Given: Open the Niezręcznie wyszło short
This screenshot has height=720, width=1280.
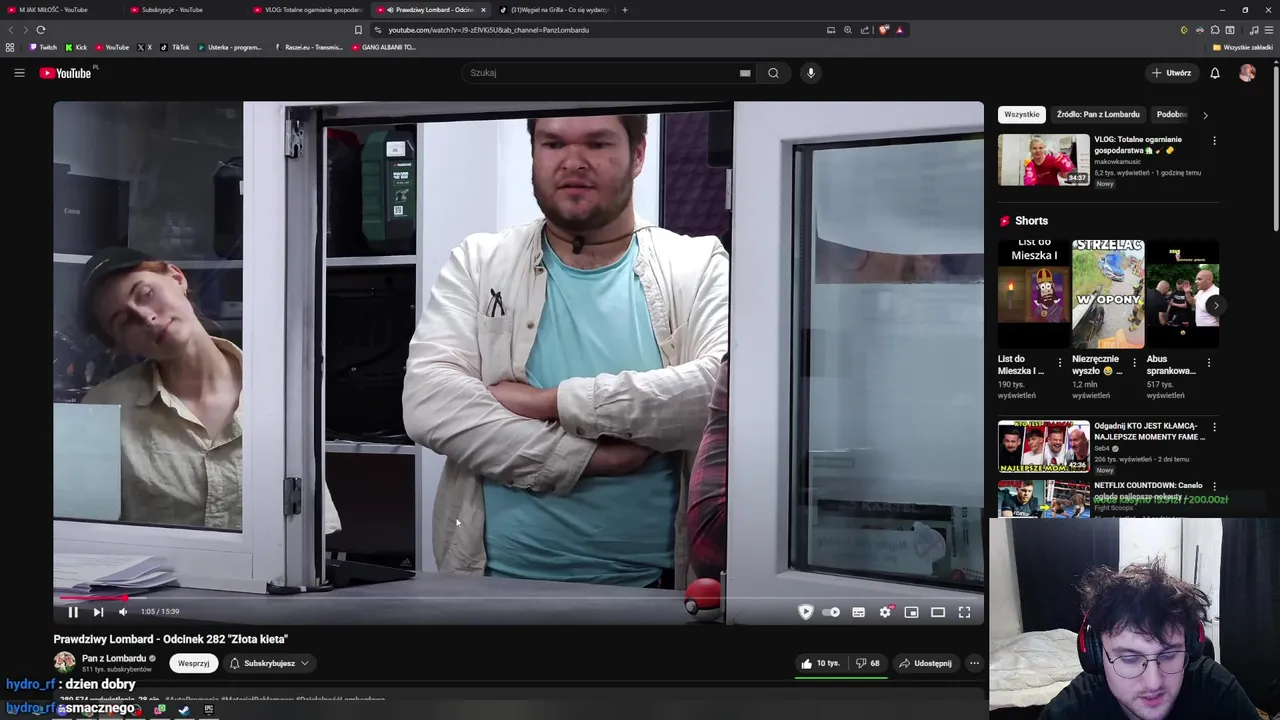Looking at the screenshot, I should click(1108, 293).
